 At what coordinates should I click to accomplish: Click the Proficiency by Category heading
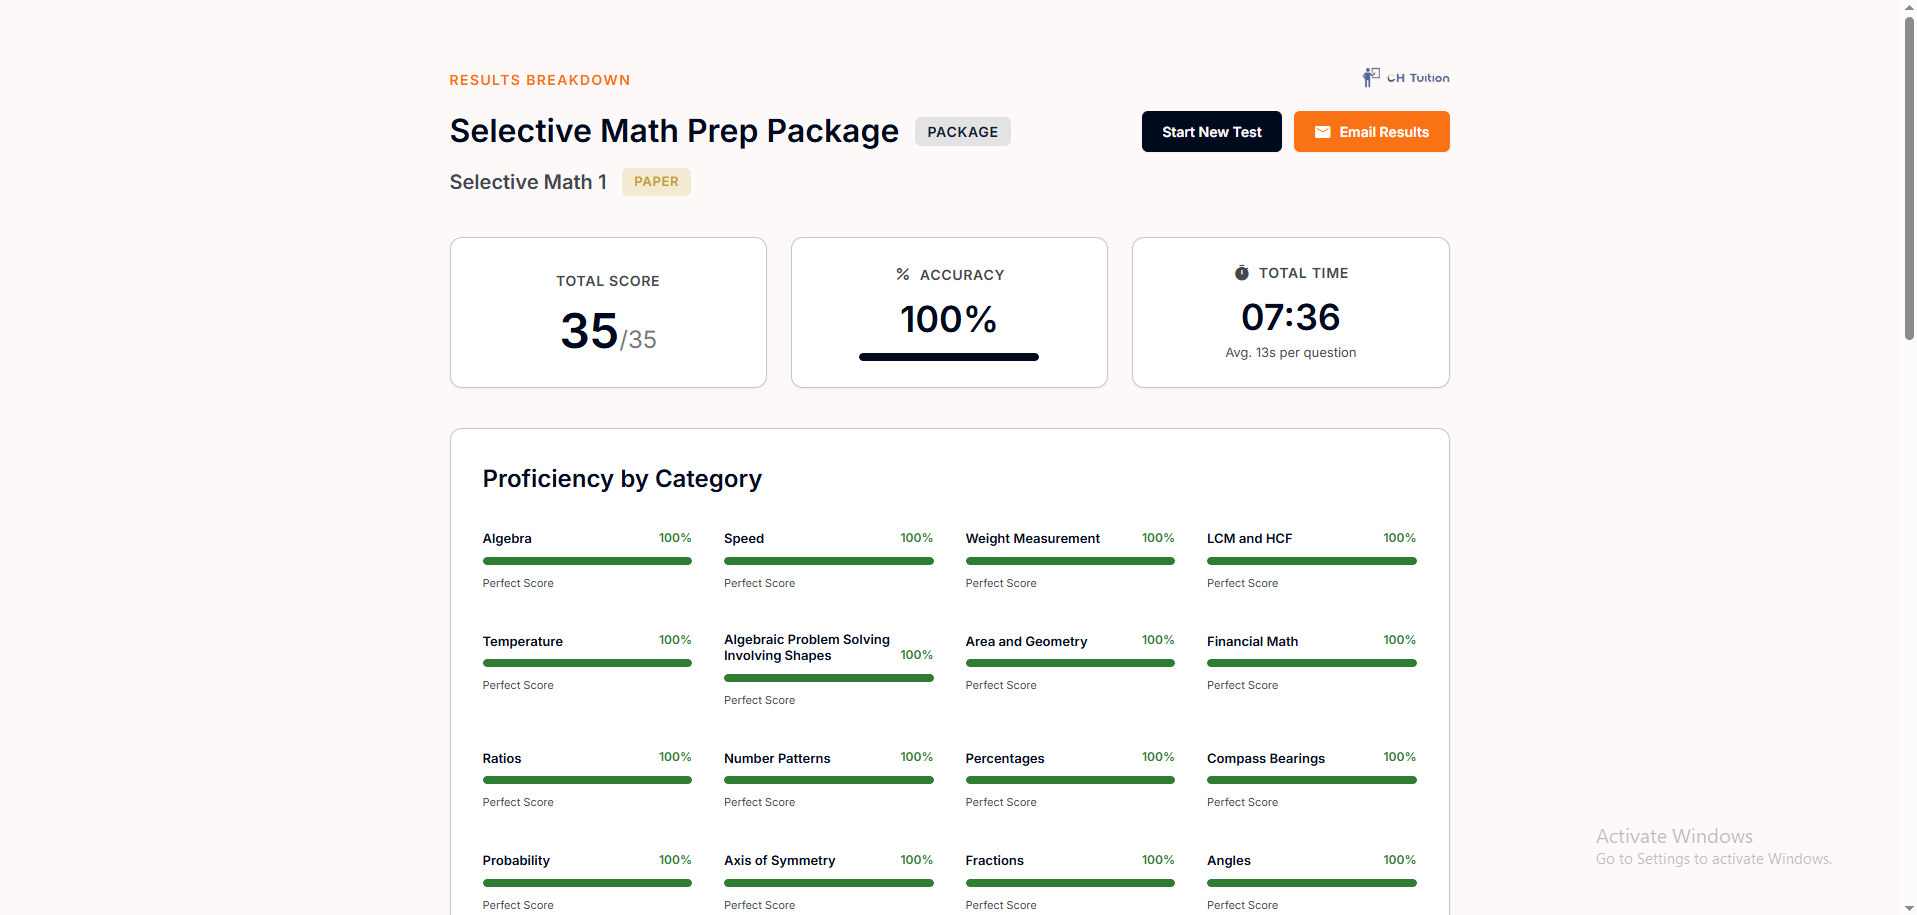622,479
